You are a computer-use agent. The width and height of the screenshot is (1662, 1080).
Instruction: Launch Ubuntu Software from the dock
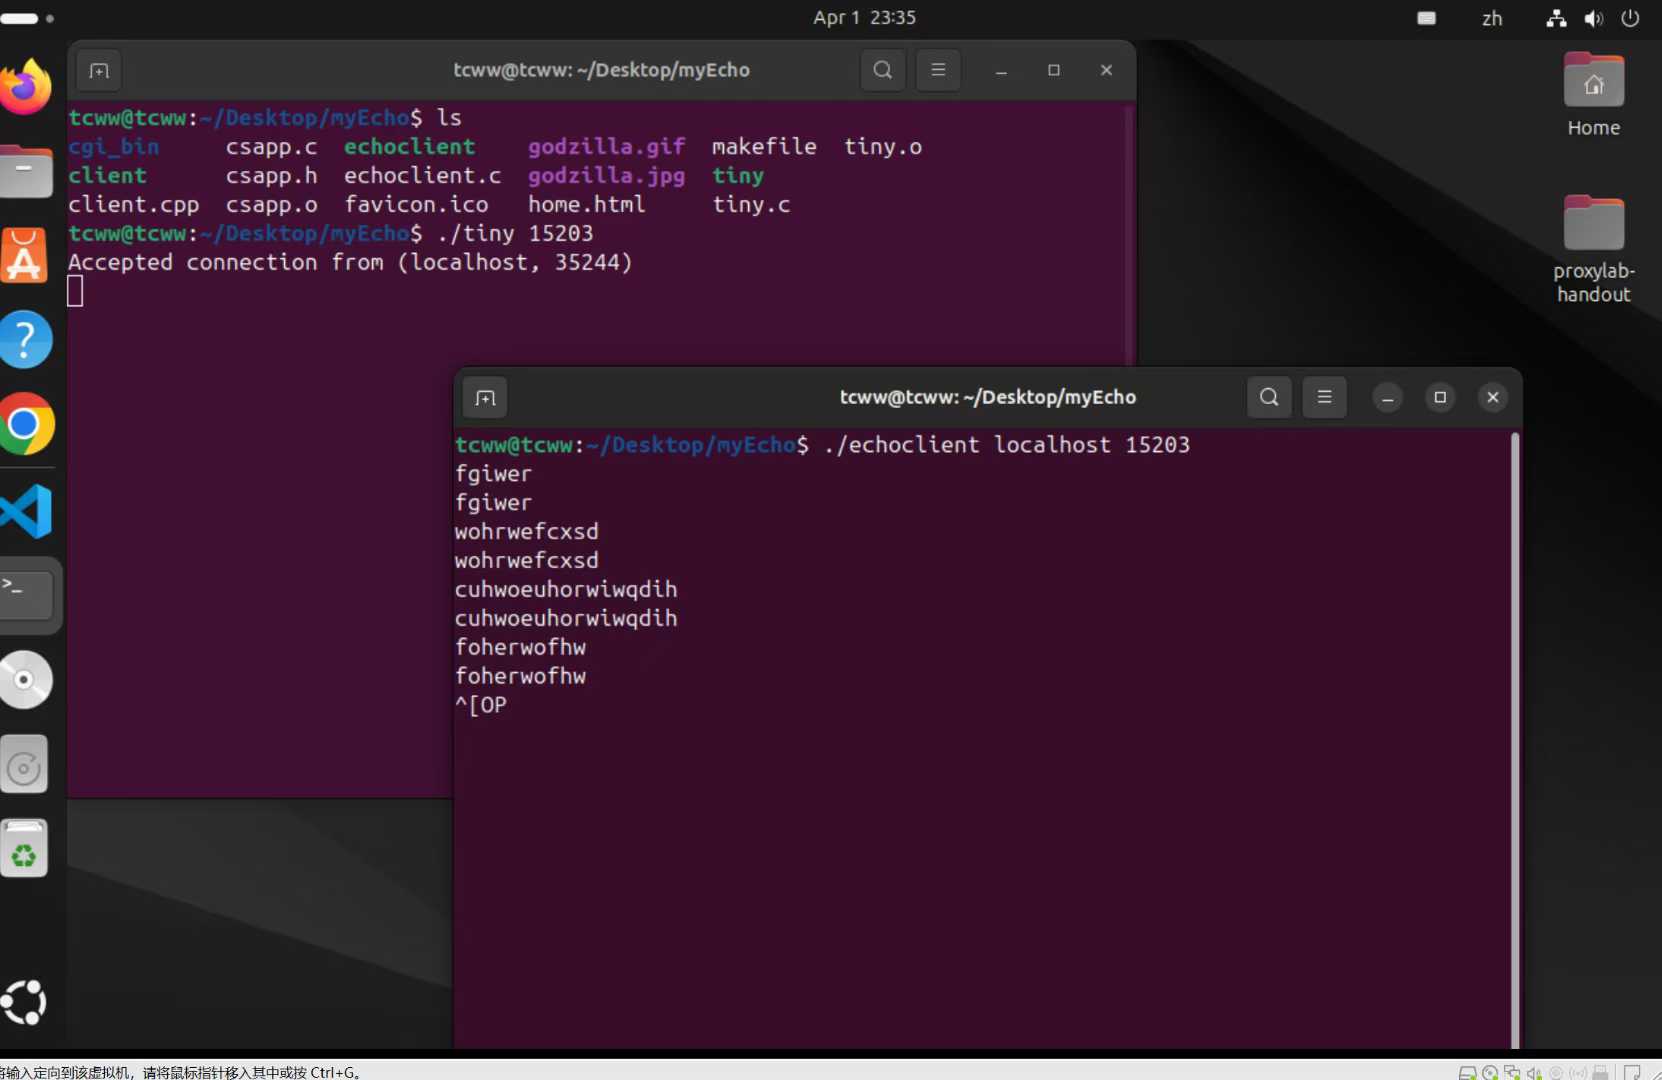pyautogui.click(x=25, y=255)
